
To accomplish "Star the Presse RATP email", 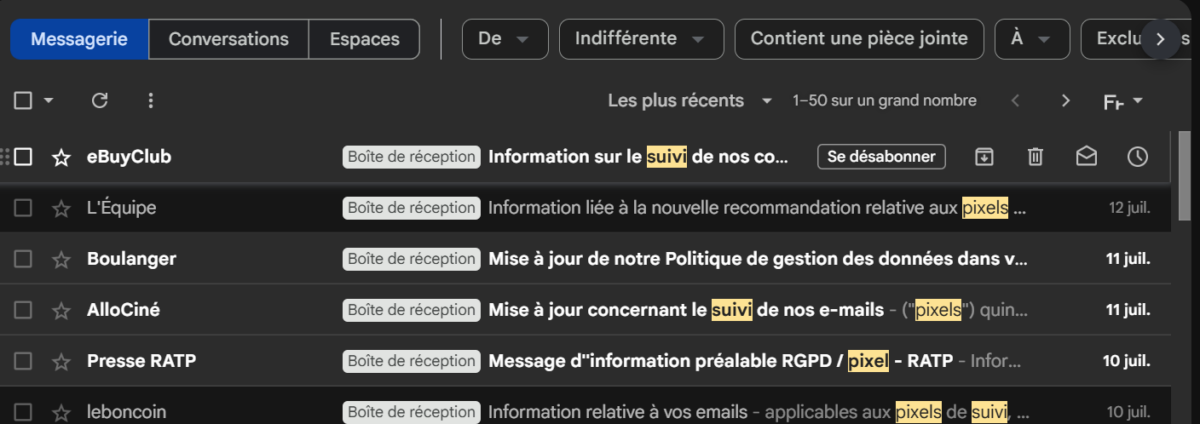I will point(61,361).
